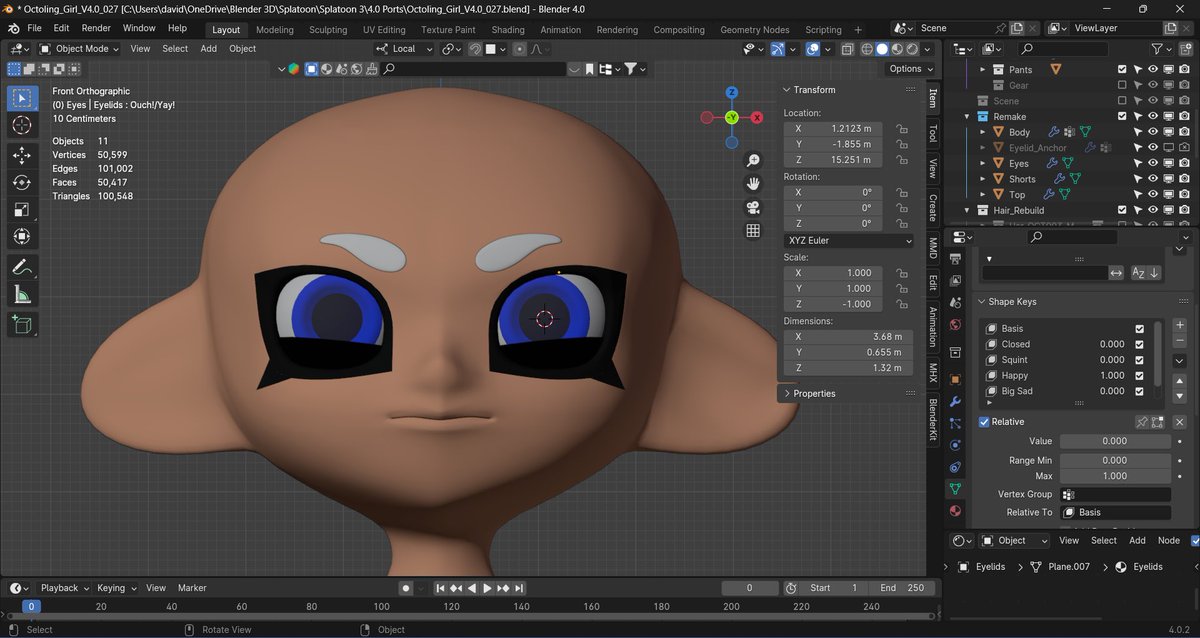This screenshot has height=638, width=1200.
Task: Uncheck the Happy shape key checkbox
Action: 1140,376
